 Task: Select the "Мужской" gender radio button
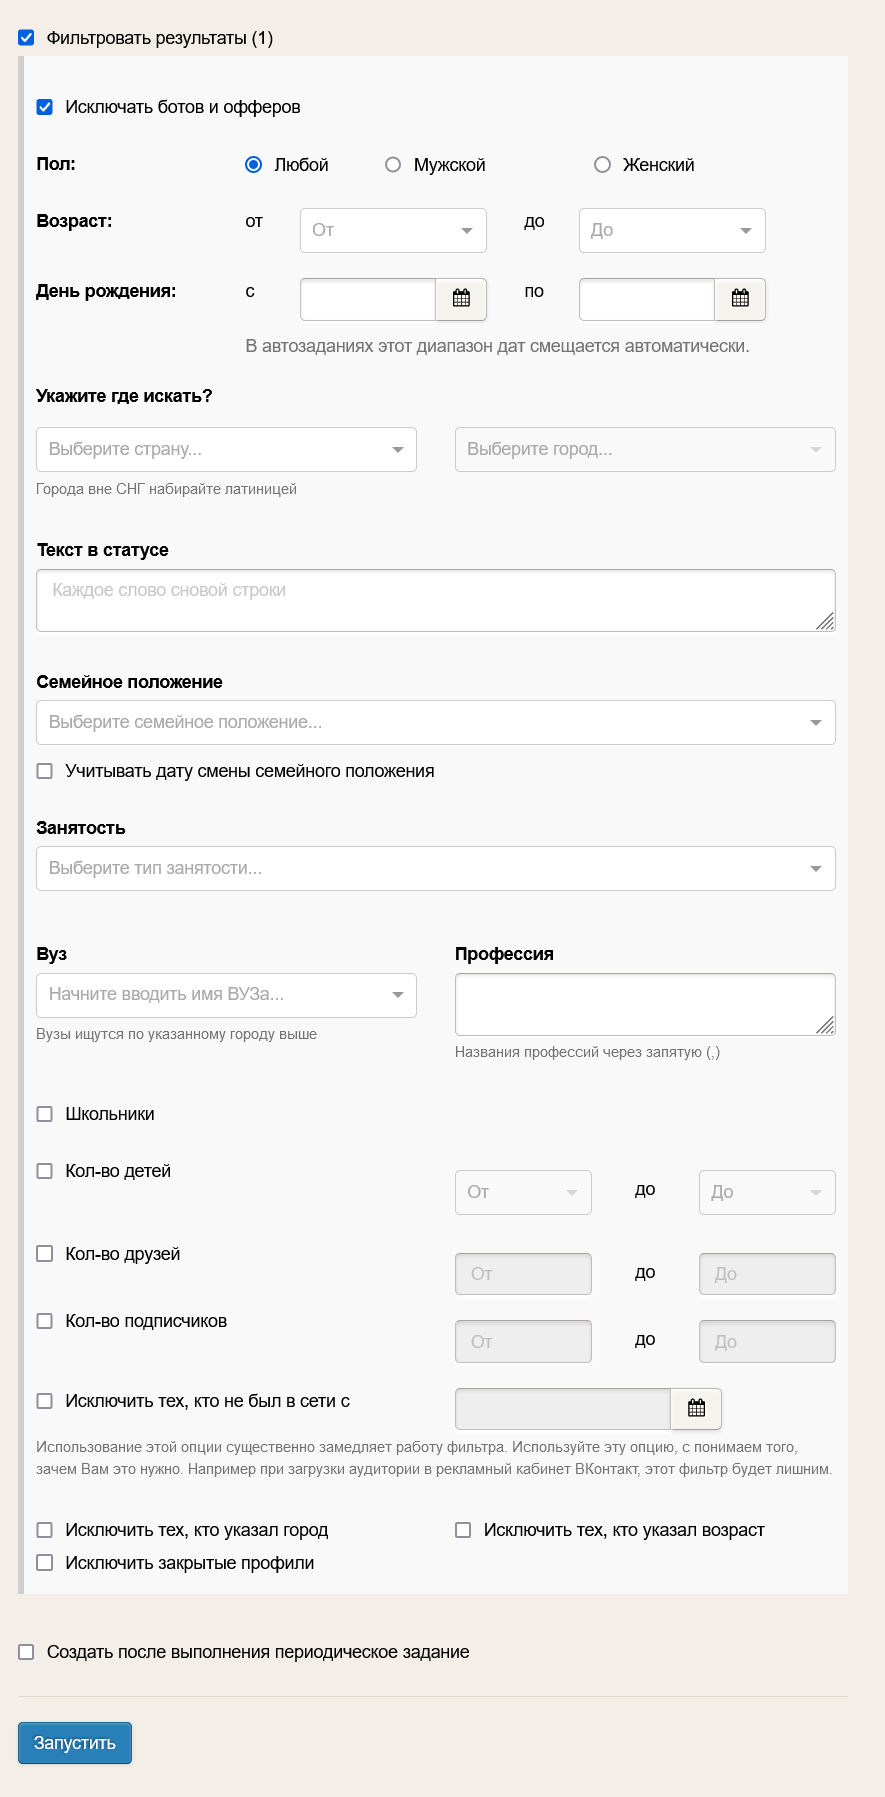[393, 165]
